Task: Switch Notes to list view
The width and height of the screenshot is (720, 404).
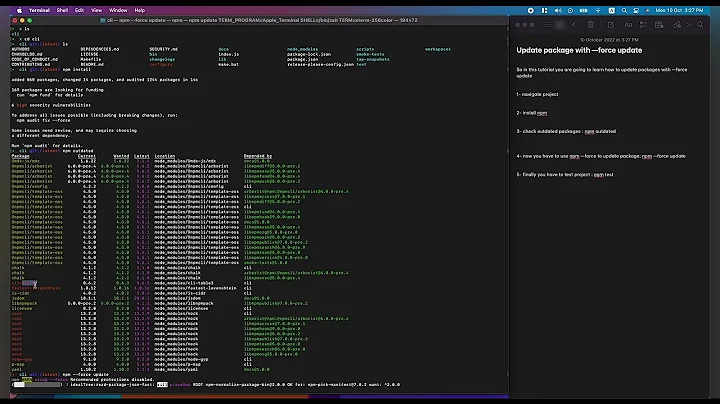Action: 547,25
